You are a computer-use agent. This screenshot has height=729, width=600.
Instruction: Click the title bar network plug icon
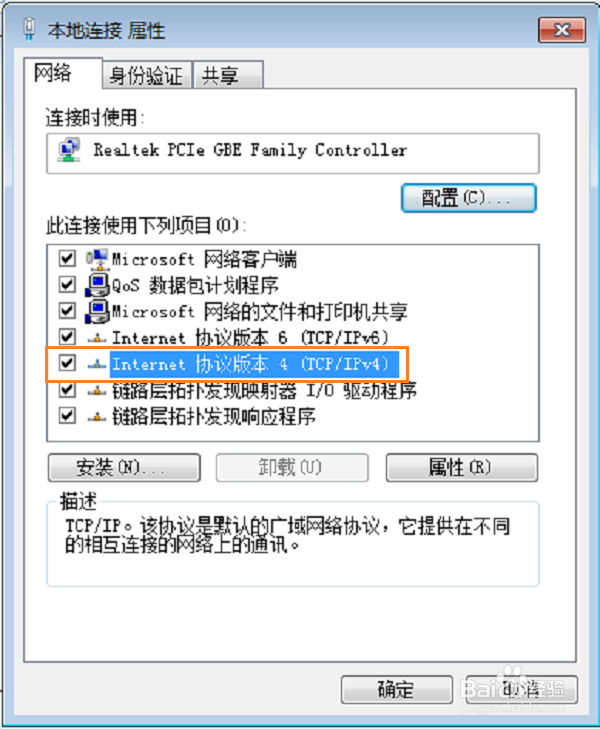click(29, 29)
